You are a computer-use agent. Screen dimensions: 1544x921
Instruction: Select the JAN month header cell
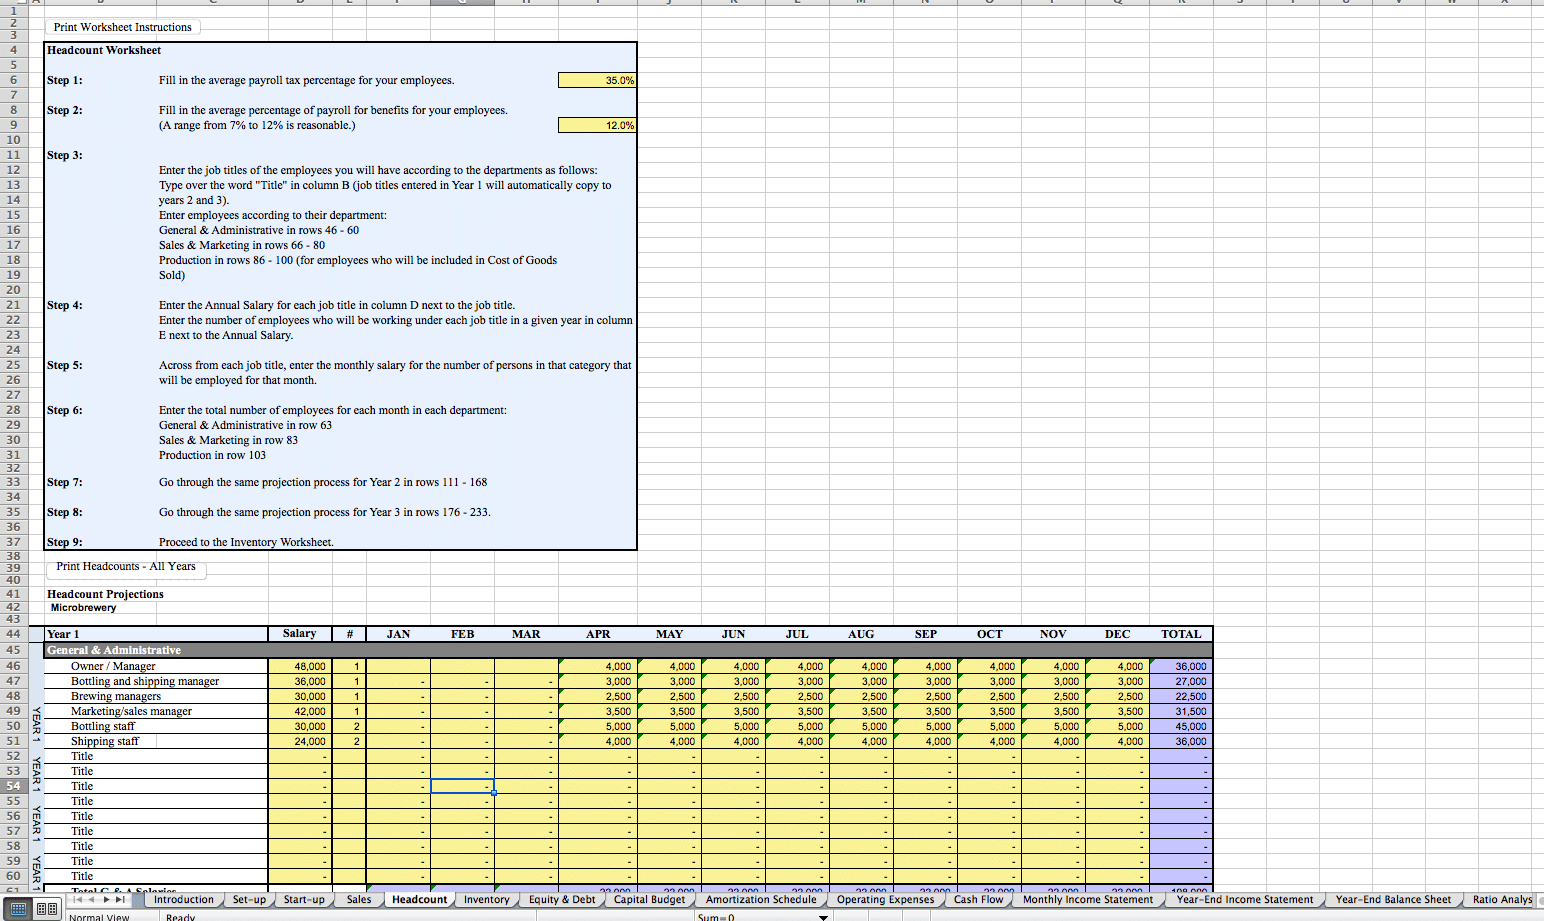pyautogui.click(x=398, y=634)
